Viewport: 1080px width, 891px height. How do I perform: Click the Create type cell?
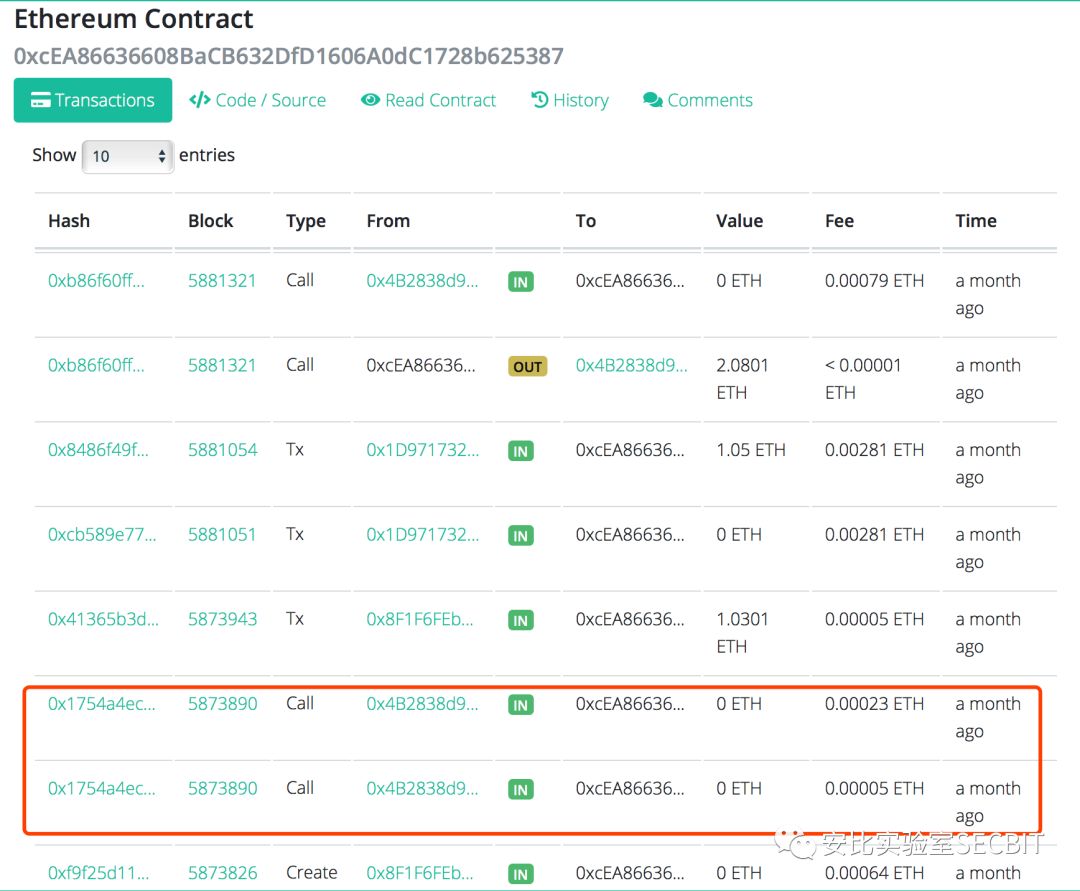point(311,873)
